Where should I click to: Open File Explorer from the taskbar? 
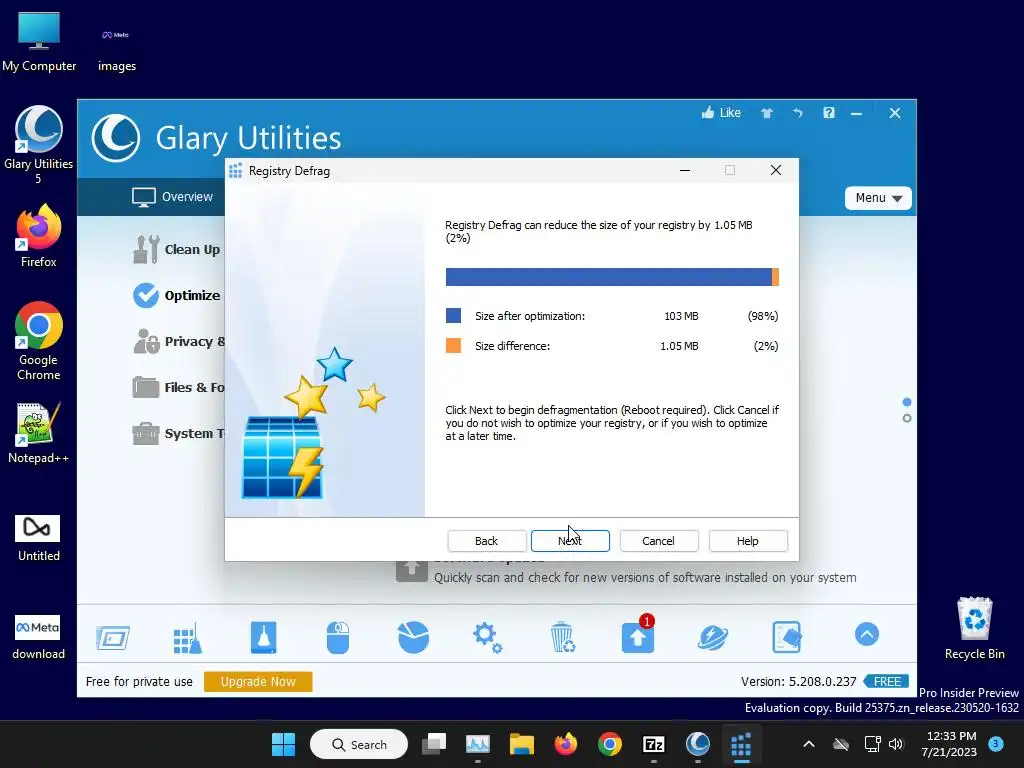coord(522,744)
